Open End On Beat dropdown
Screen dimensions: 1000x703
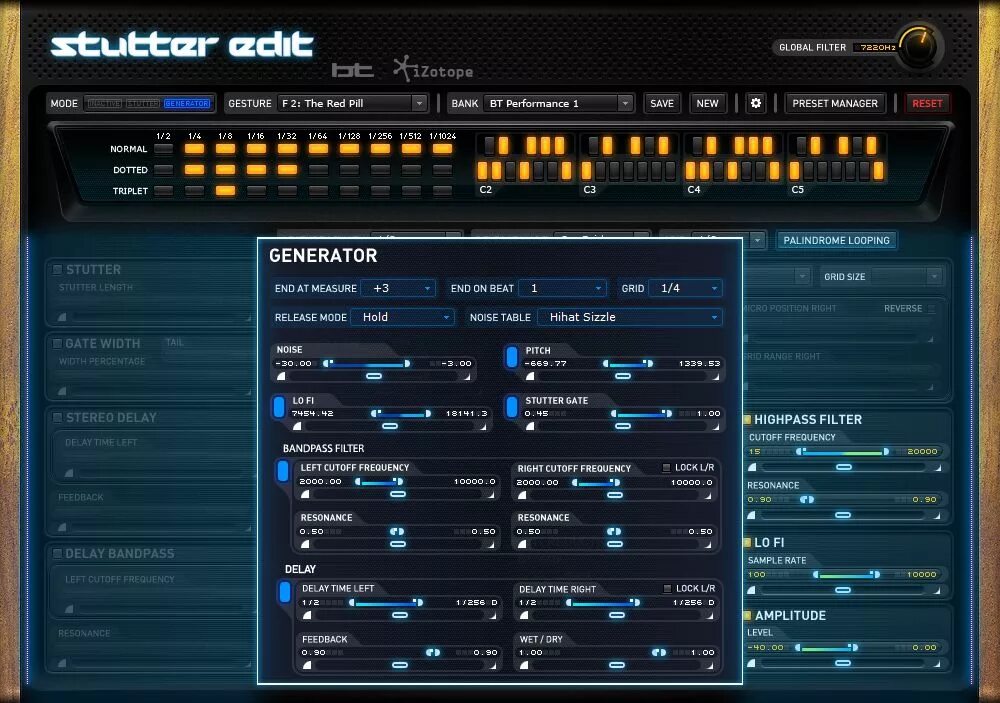pyautogui.click(x=562, y=288)
